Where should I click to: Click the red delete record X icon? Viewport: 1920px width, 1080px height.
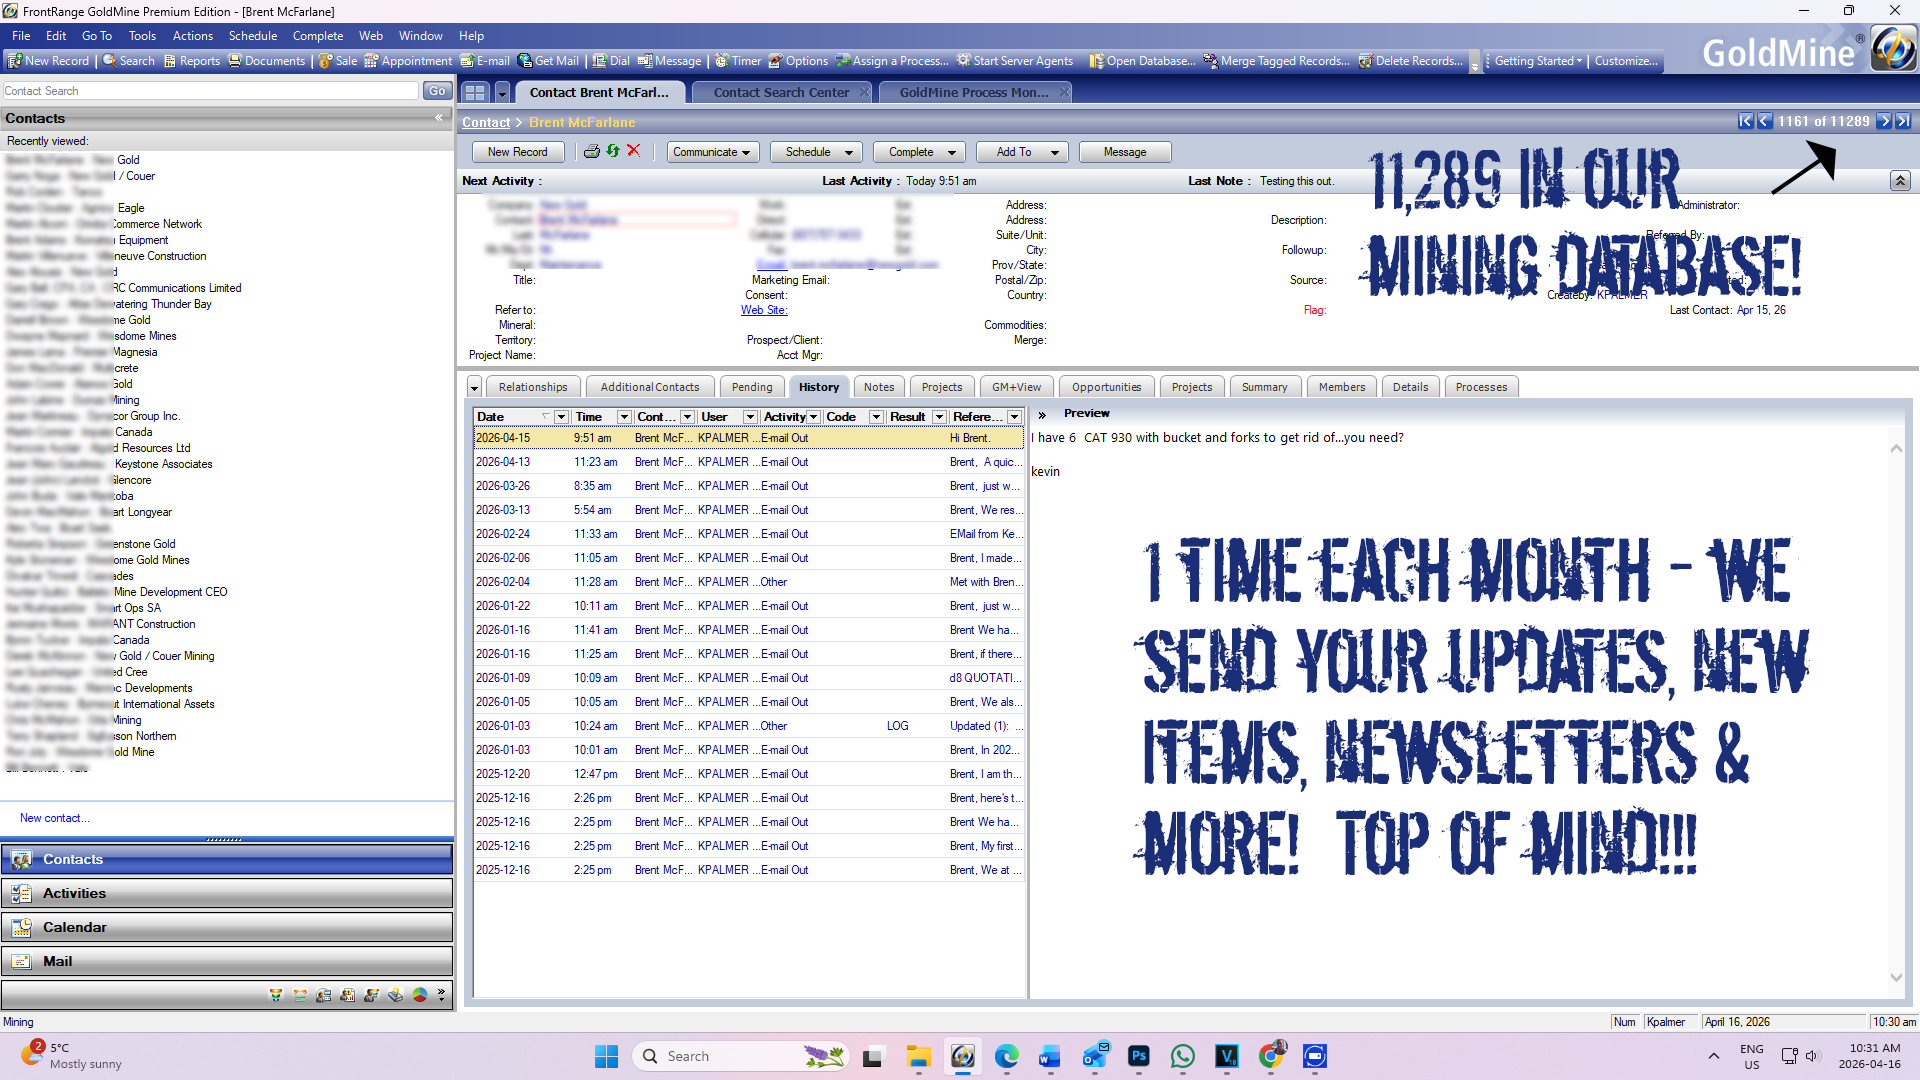634,151
